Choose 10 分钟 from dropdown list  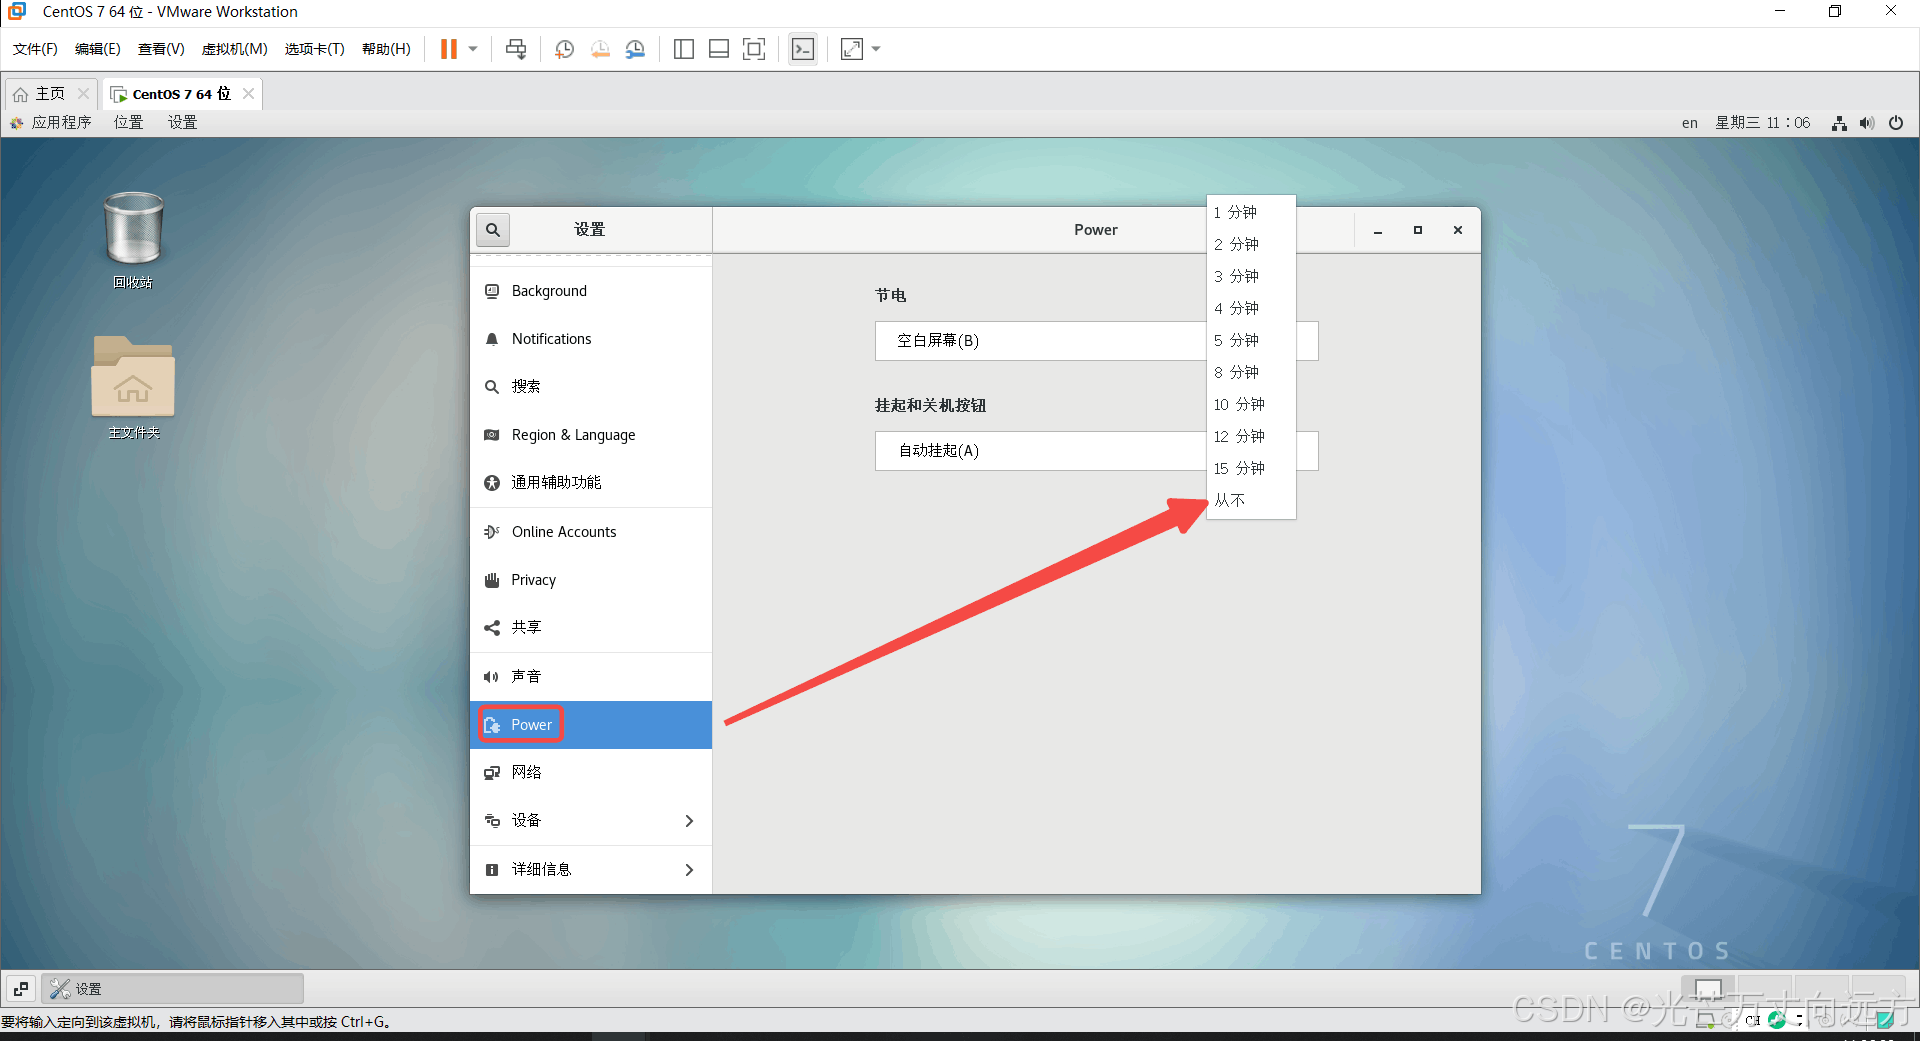(1251, 404)
